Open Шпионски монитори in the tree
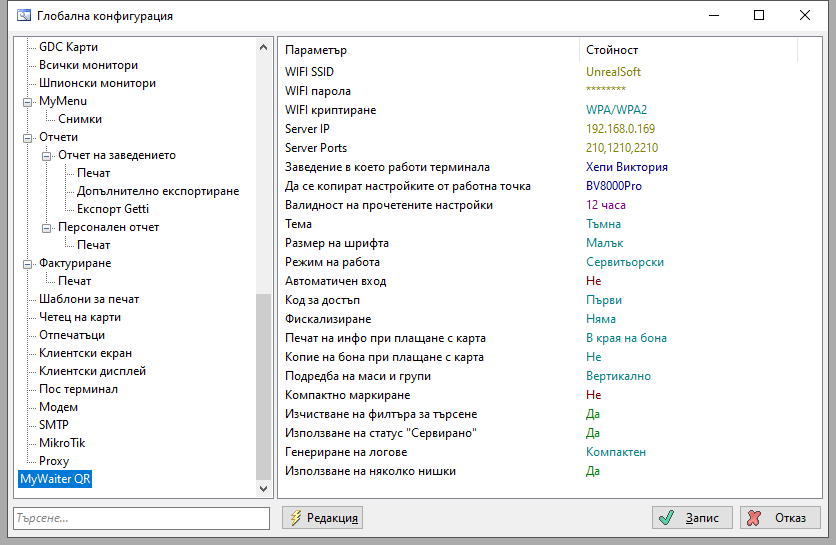Screen dimensions: 836x545 [x=97, y=83]
